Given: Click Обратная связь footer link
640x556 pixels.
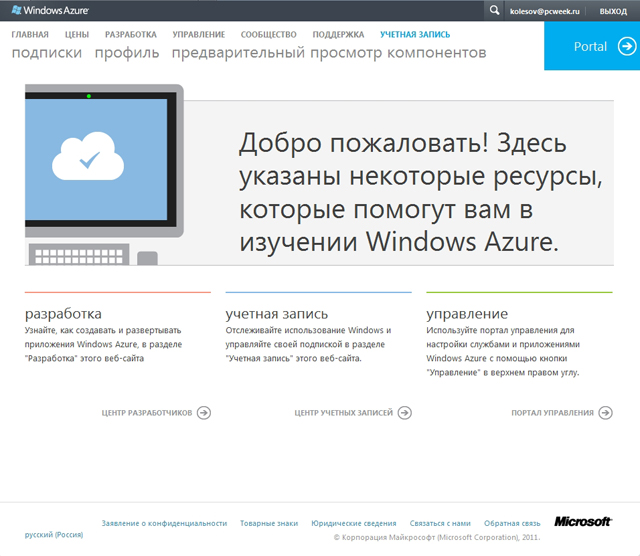Looking at the screenshot, I should tap(512, 523).
